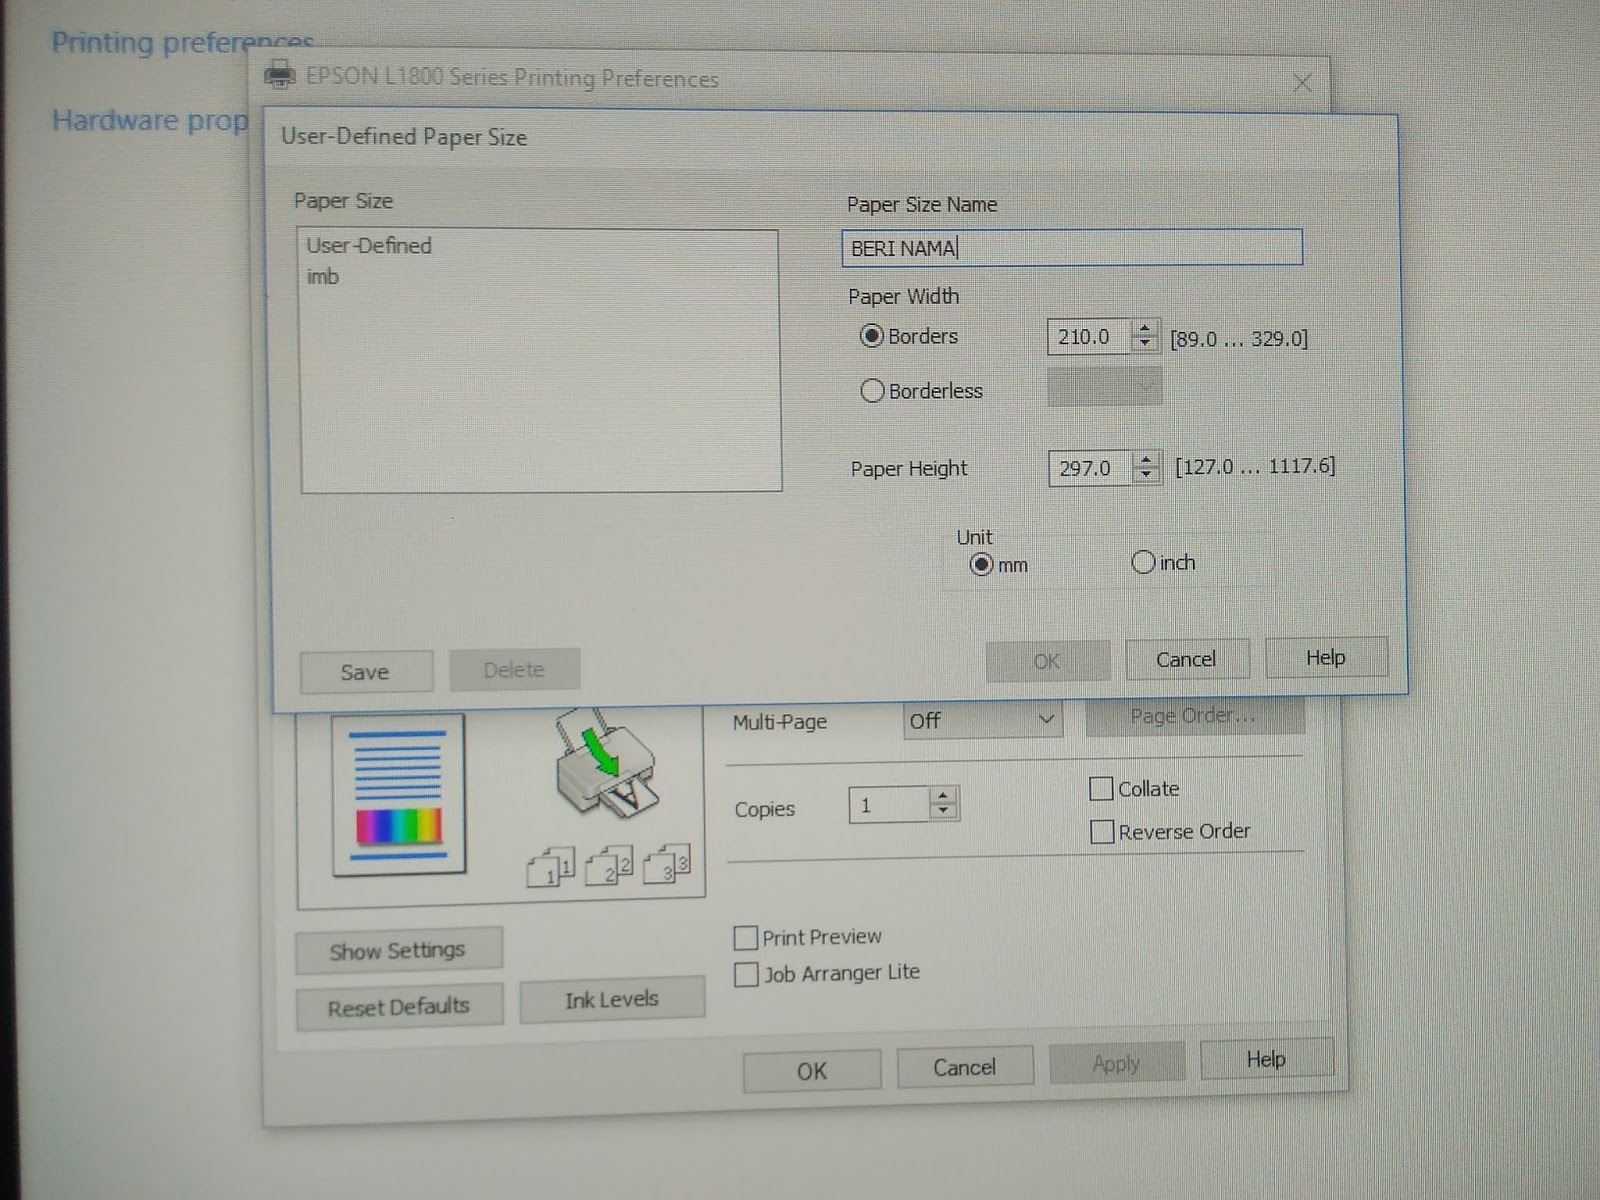Viewport: 1600px width, 1200px height.
Task: Decrease Paper Height with the down arrow
Action: tap(1146, 474)
